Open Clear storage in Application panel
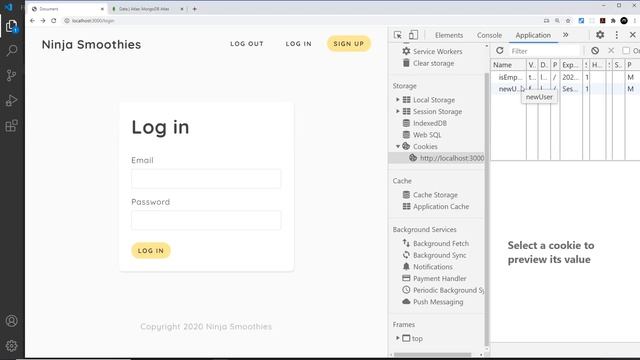Image resolution: width=640 pixels, height=360 pixels. click(433, 63)
